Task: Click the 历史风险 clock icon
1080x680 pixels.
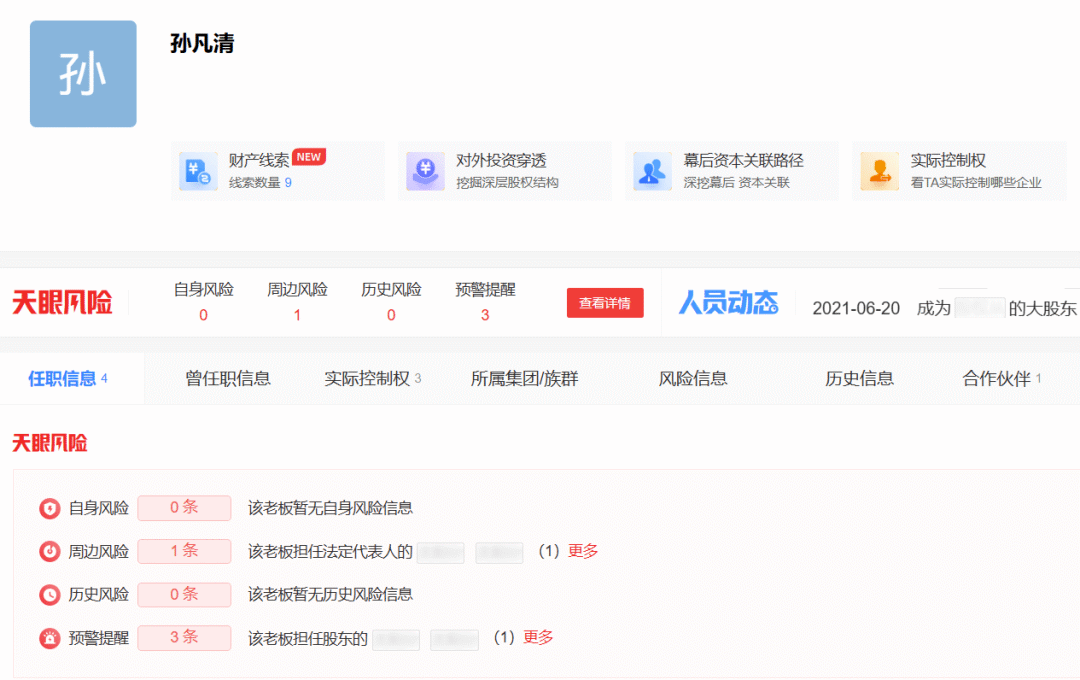Action: tap(49, 594)
